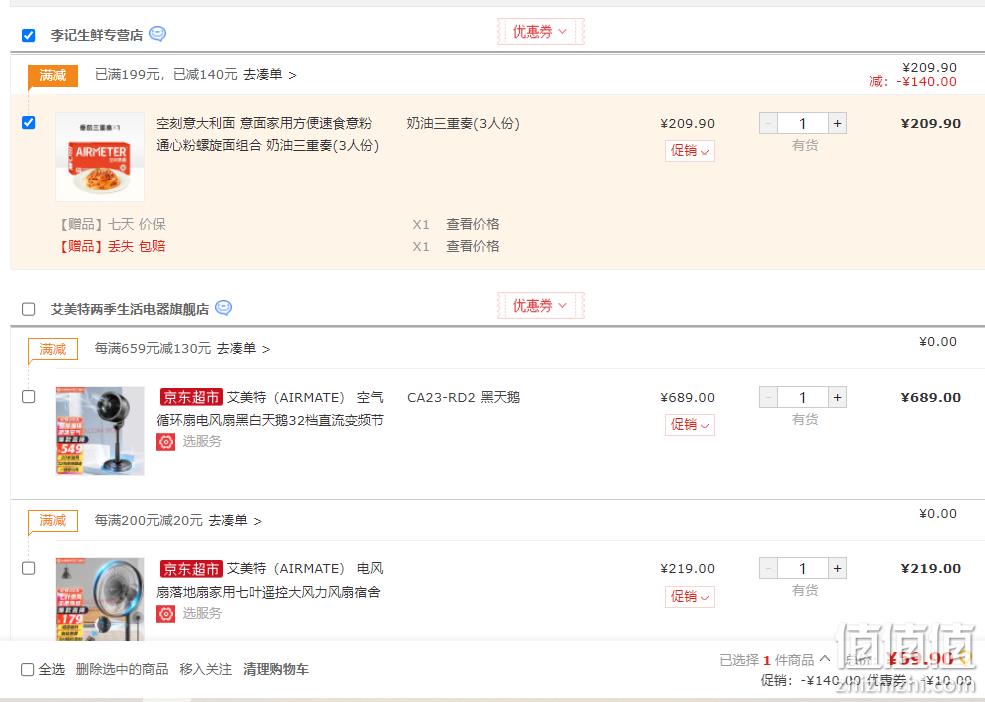Open the black circulation fan thumbnail
Screen dimensions: 985x702
click(100, 431)
